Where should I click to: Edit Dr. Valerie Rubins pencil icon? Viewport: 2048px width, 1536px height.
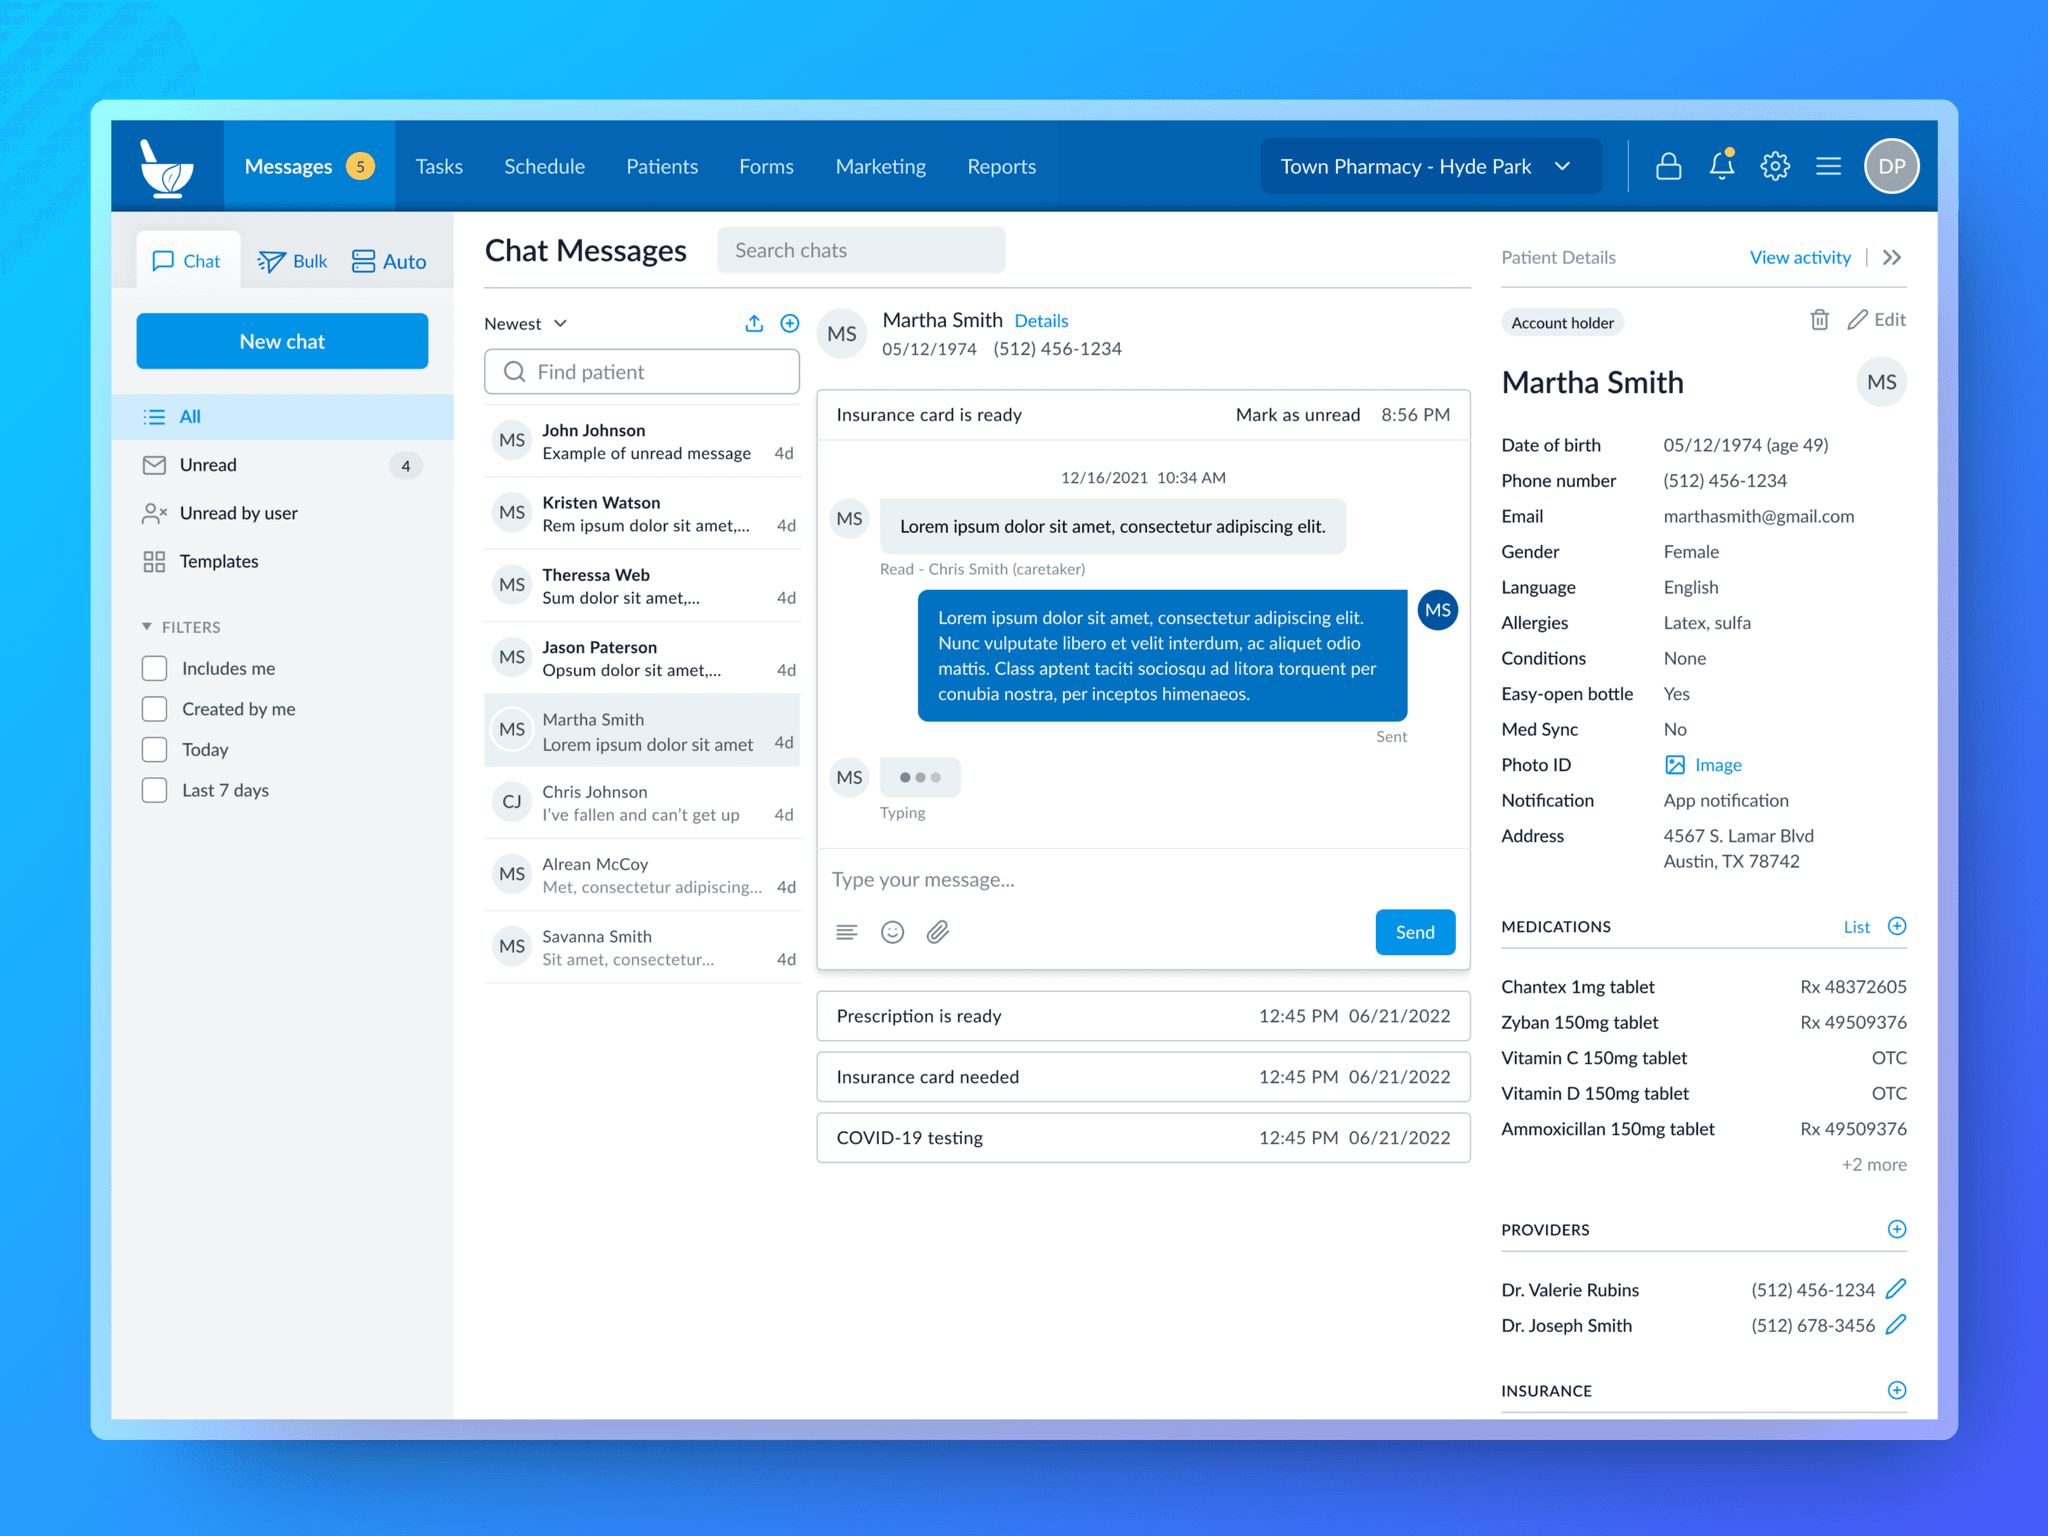click(1895, 1289)
